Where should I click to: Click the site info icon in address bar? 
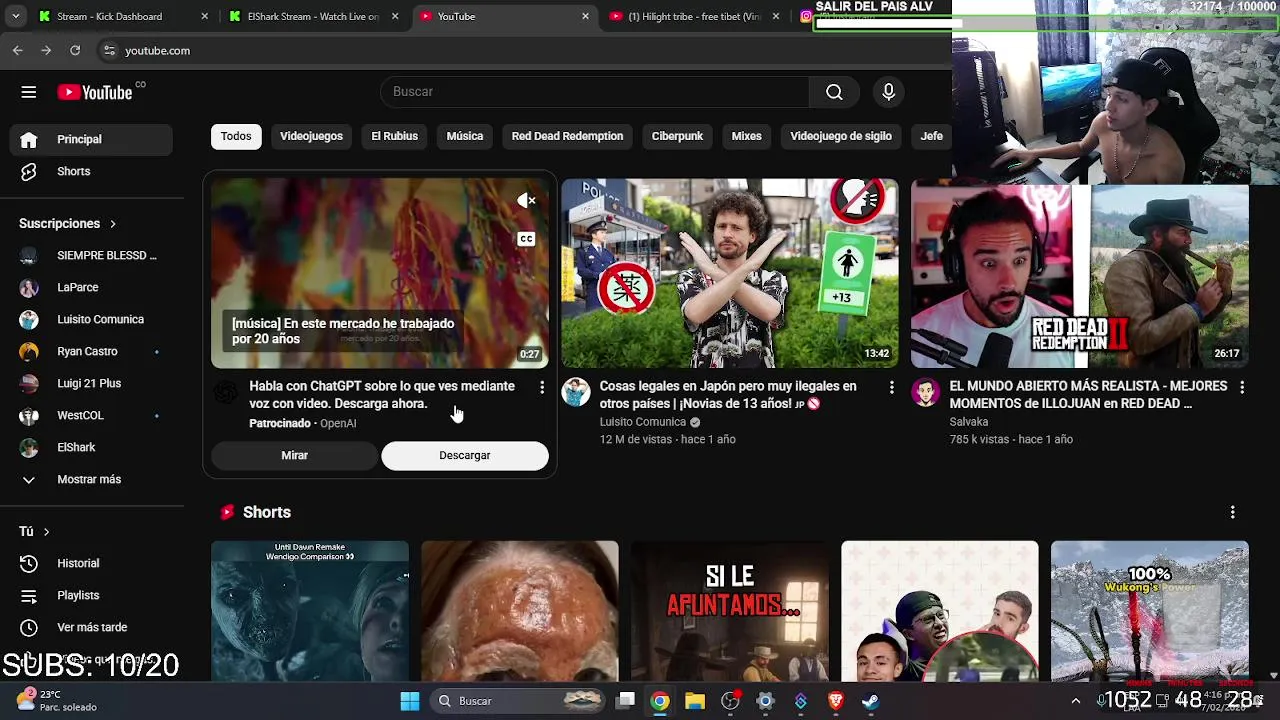[x=109, y=50]
